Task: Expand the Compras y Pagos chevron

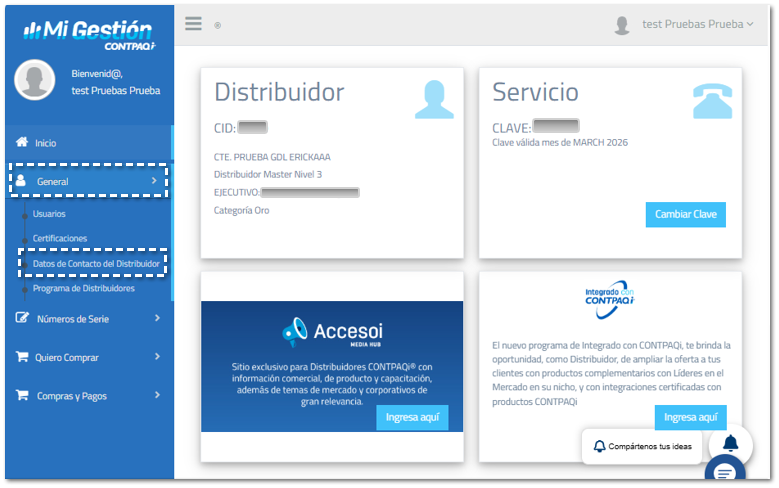Action: [157, 395]
